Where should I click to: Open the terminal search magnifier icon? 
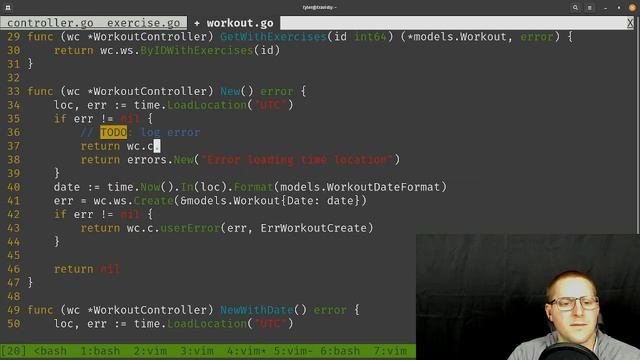click(x=575, y=7)
